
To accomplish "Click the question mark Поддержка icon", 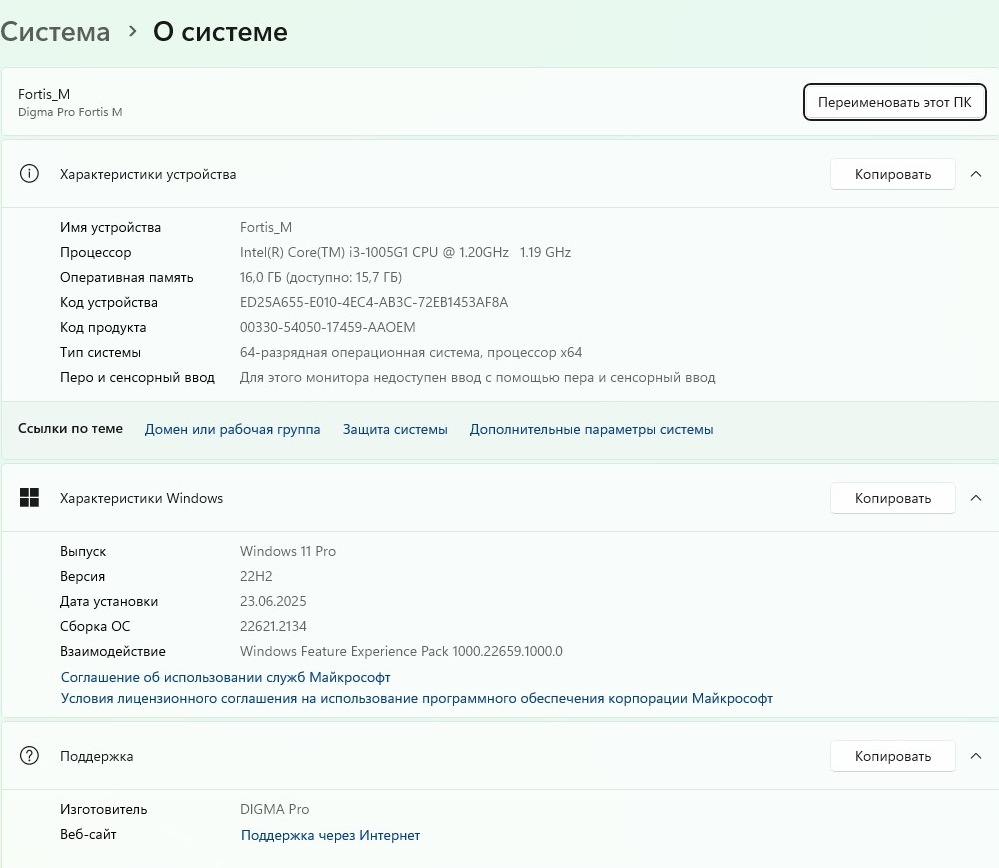I will 29,756.
